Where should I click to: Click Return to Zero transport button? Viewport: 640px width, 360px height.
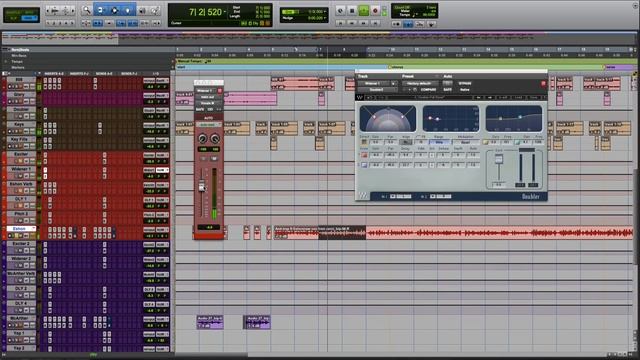340,24
